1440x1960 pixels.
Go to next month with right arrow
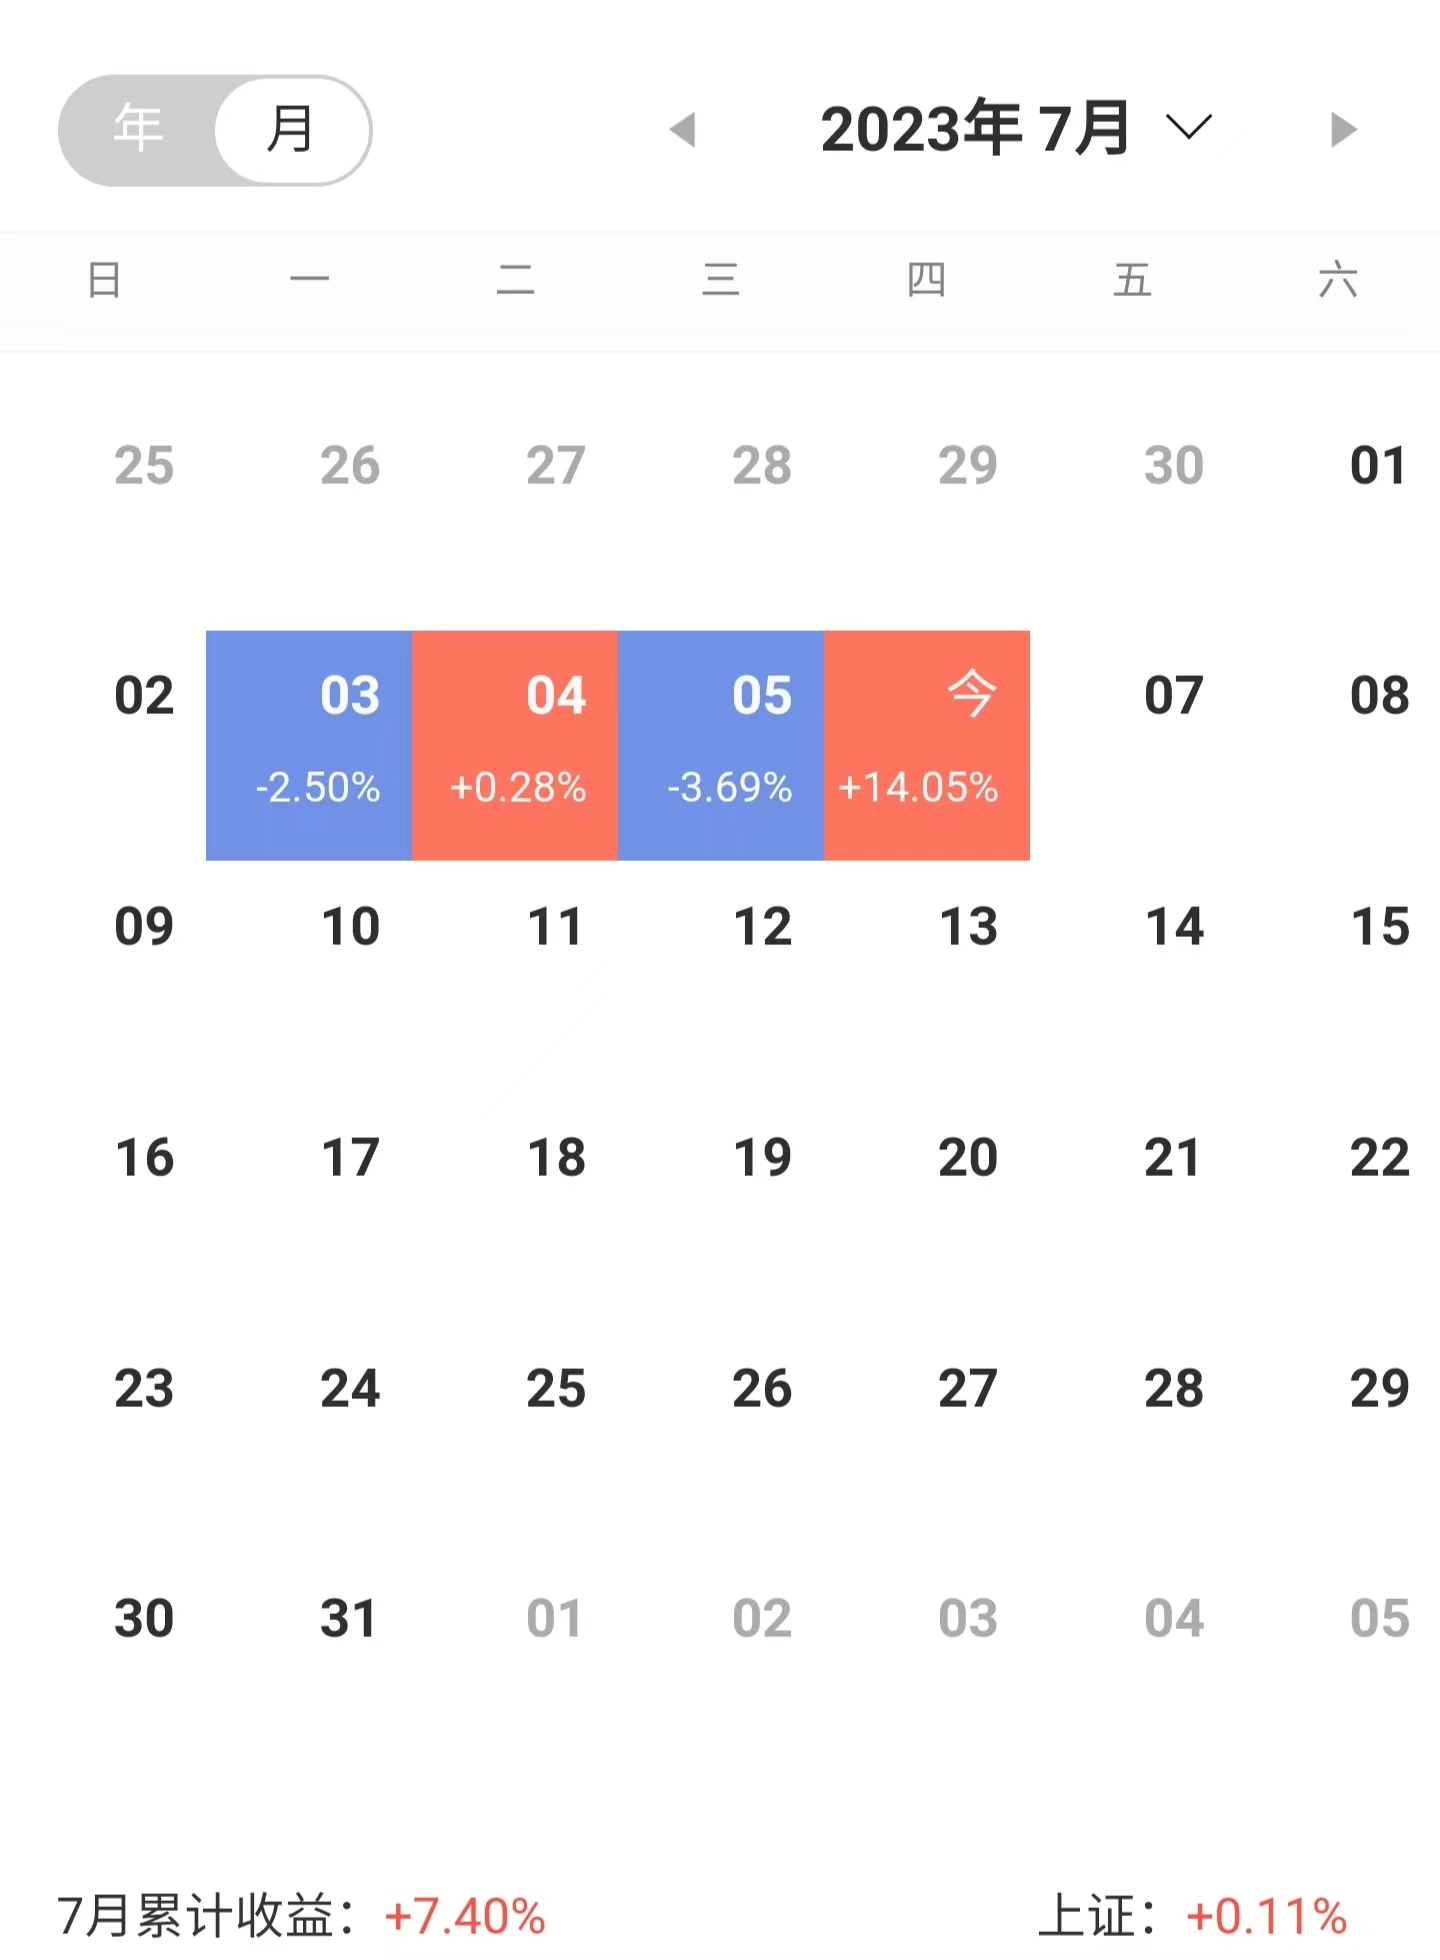tap(1344, 129)
